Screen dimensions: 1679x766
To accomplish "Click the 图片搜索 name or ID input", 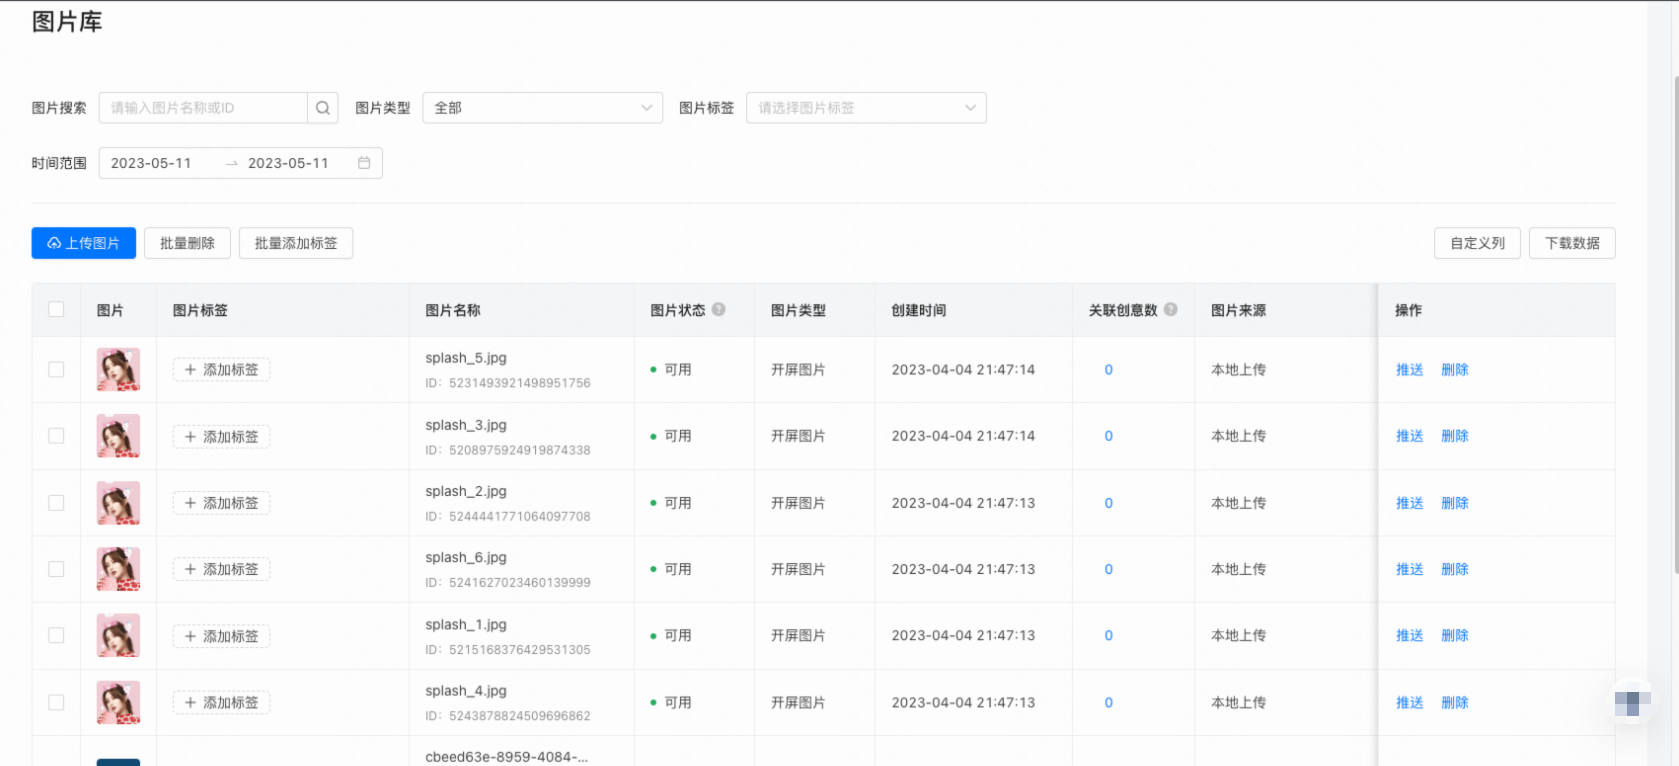I will 203,108.
